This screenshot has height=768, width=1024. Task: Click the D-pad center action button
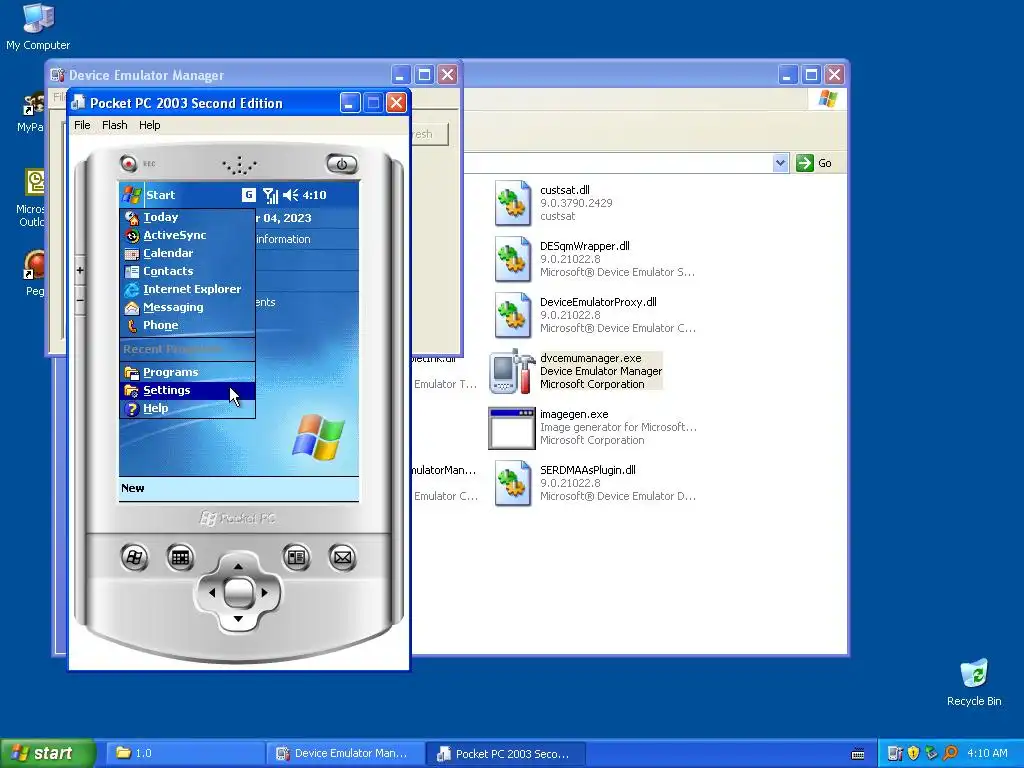point(238,593)
